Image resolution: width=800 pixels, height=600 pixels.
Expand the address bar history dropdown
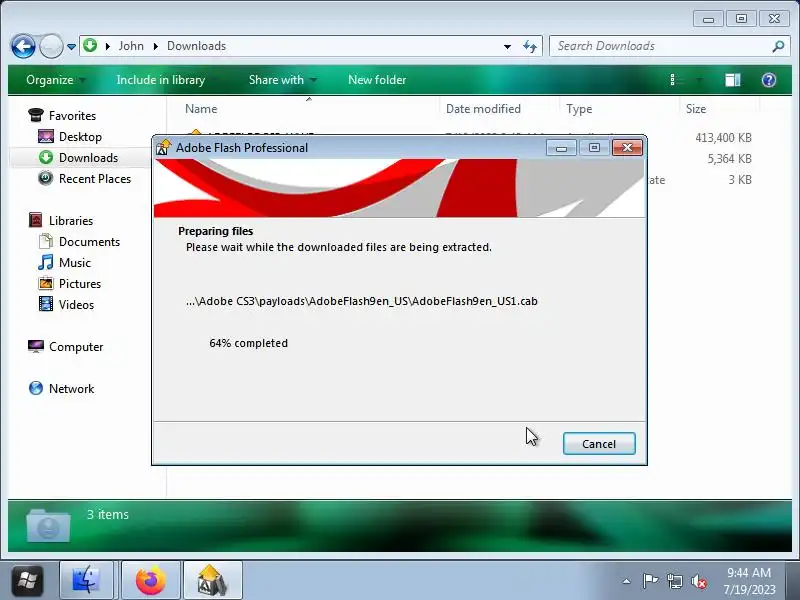coord(507,46)
